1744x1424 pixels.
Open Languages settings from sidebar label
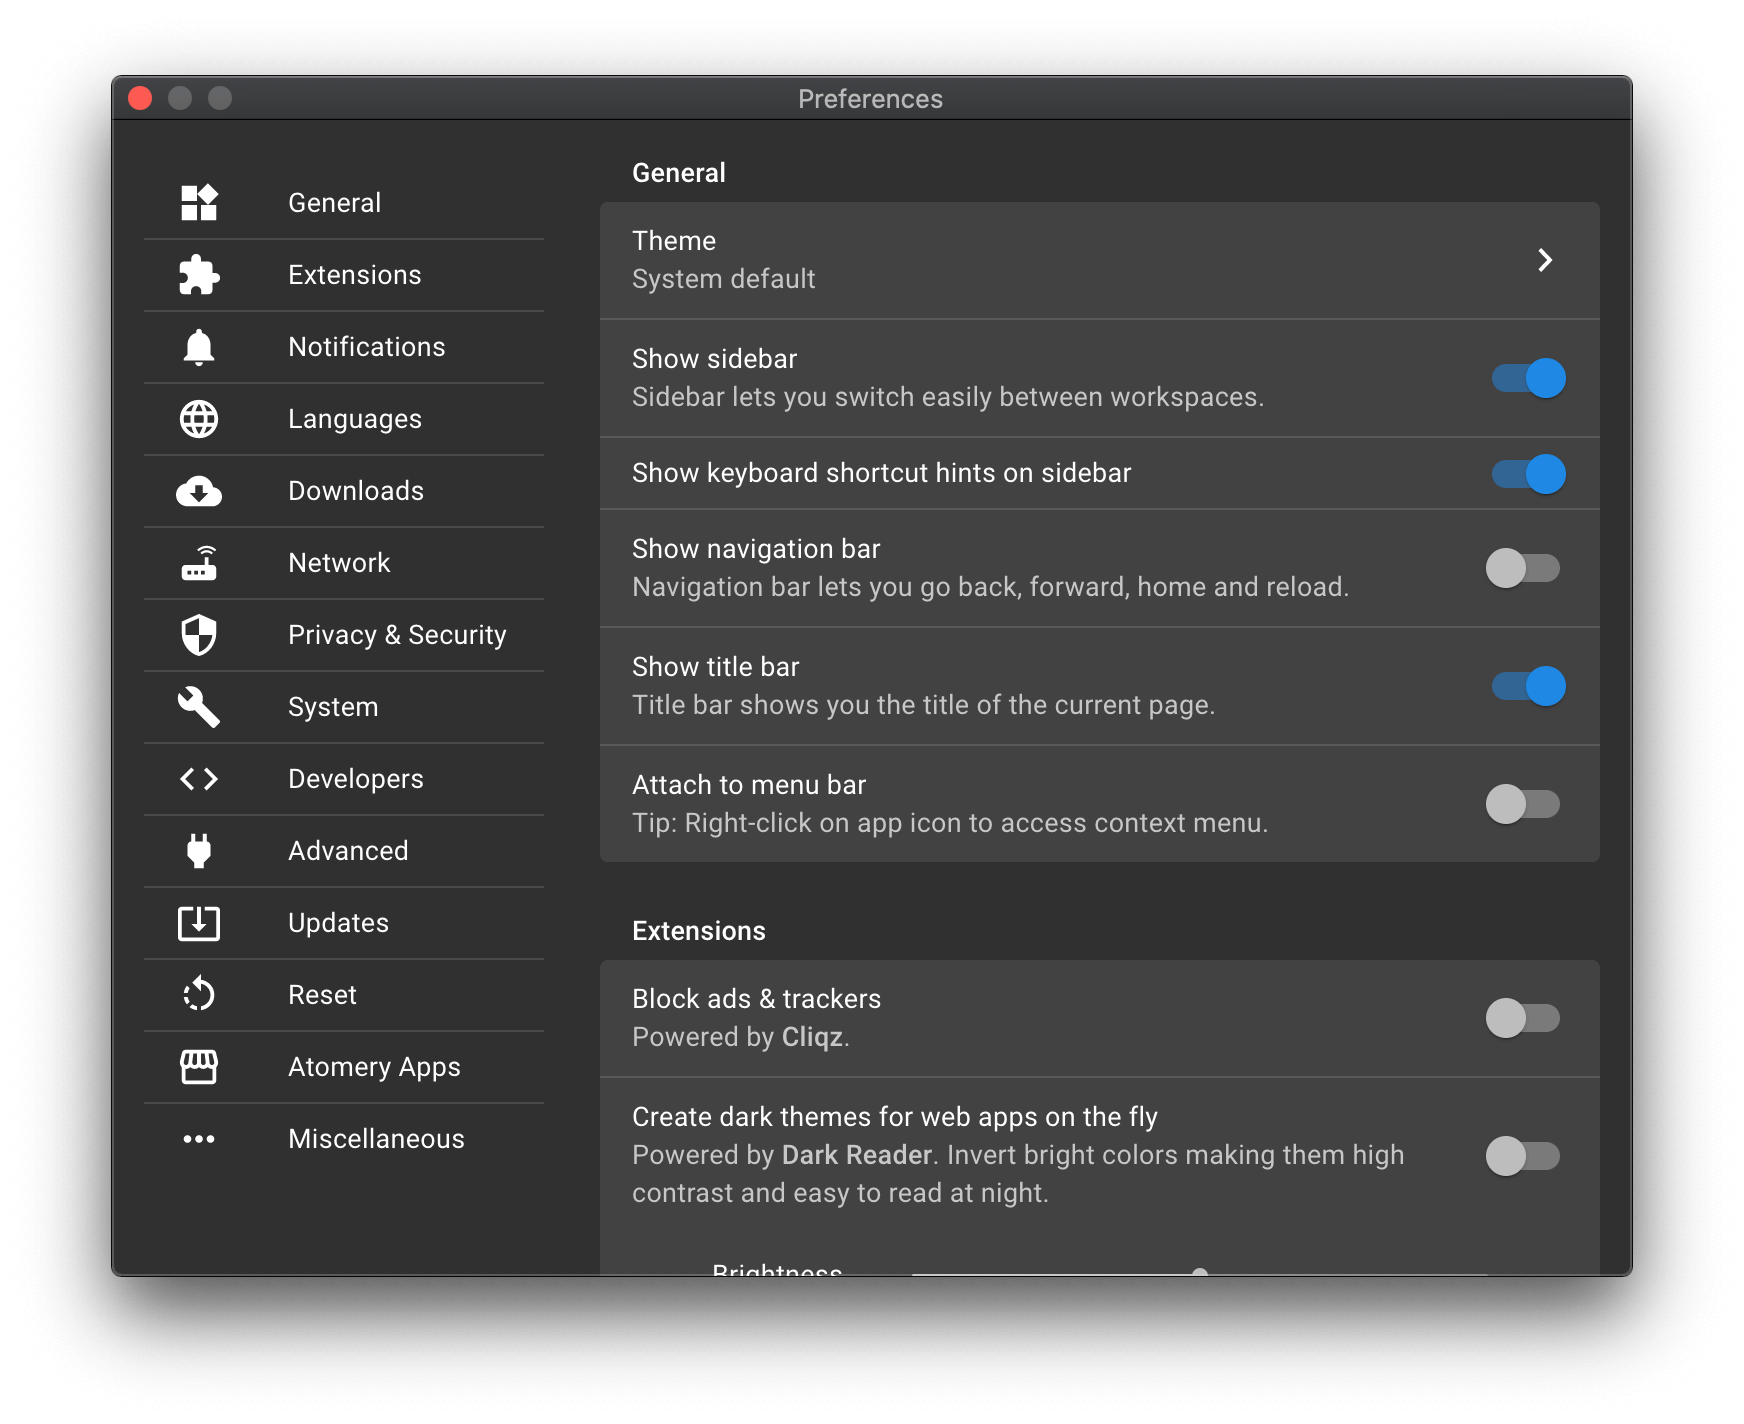coord(355,419)
